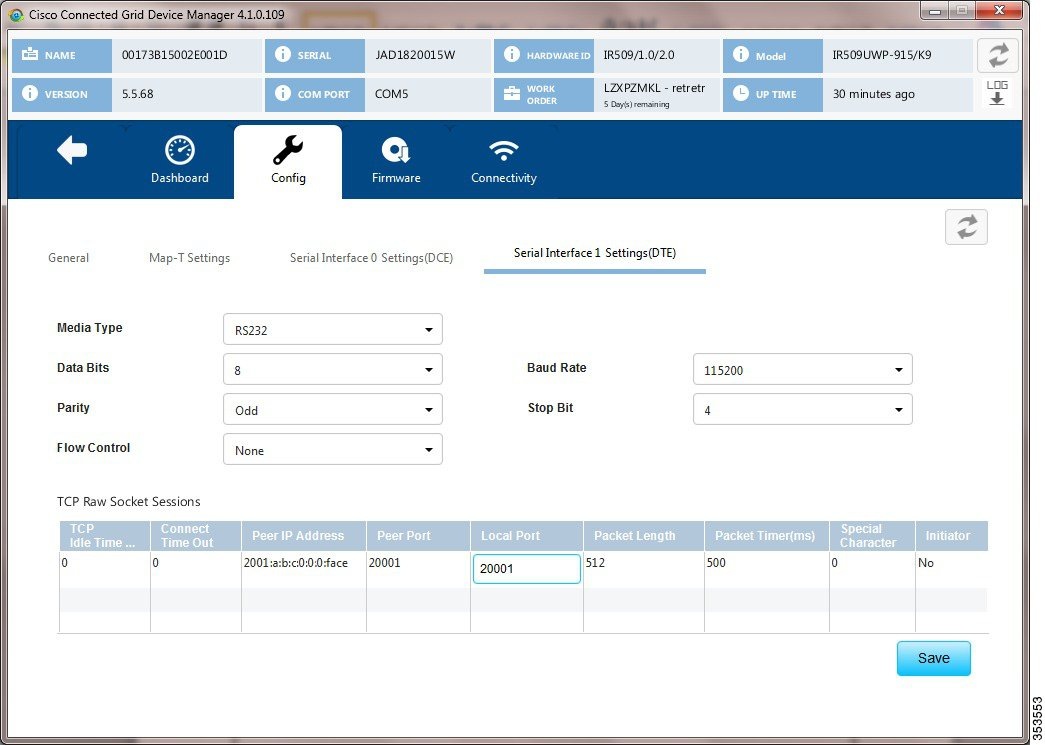Open the Parity dropdown showing Odd
The image size is (1045, 745).
333,409
